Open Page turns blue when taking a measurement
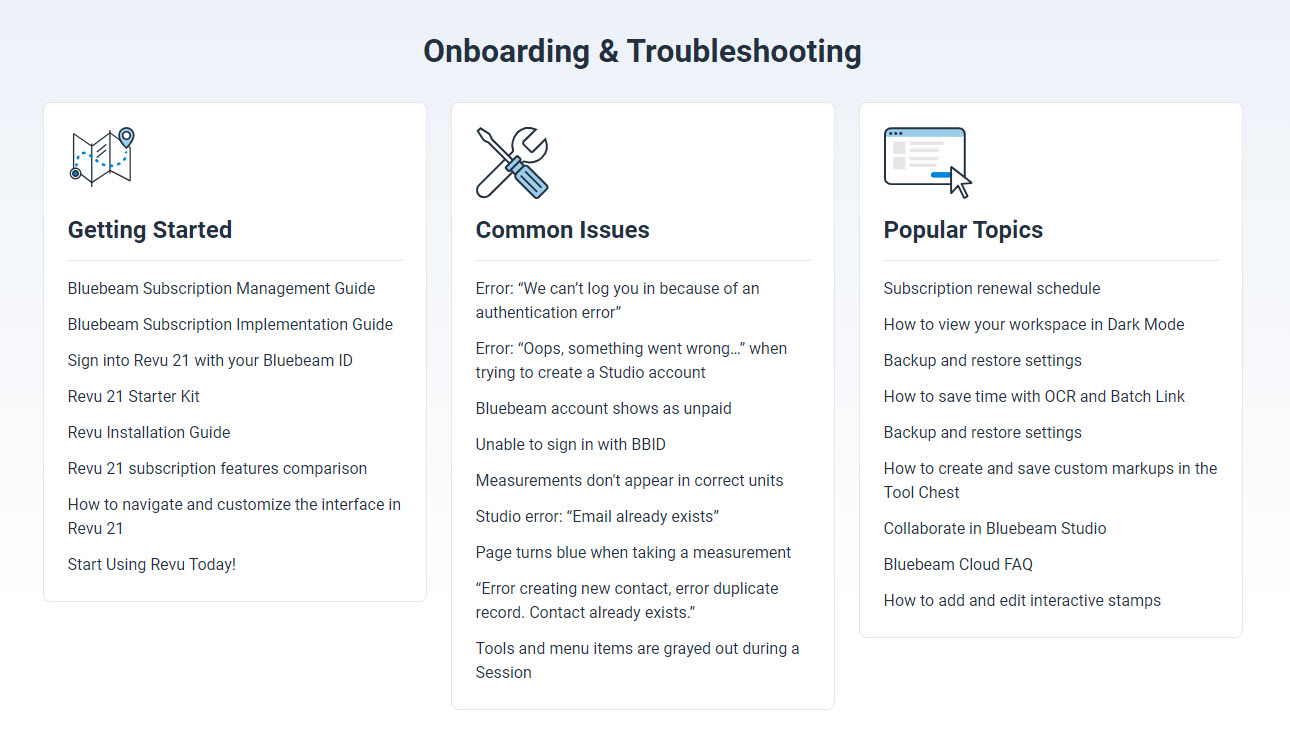The image size is (1290, 746). click(x=633, y=552)
